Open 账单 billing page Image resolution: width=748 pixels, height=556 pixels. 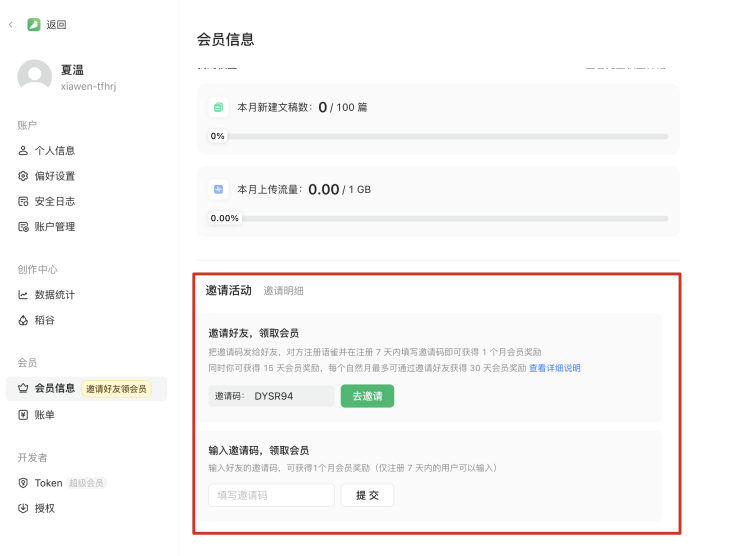pyautogui.click(x=44, y=414)
